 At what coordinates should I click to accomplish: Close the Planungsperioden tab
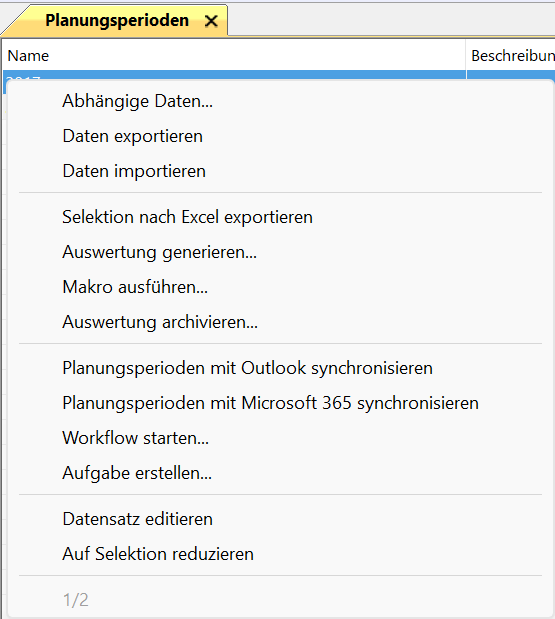[x=211, y=21]
